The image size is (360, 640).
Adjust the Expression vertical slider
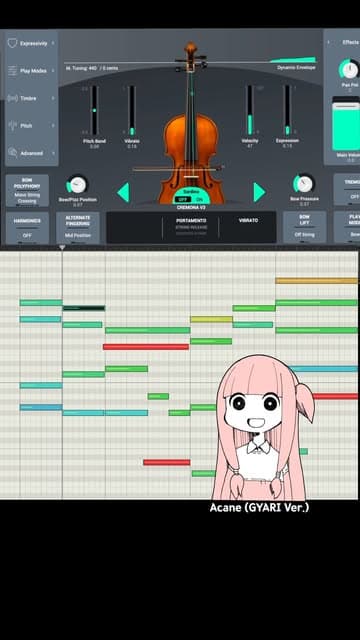tap(287, 110)
